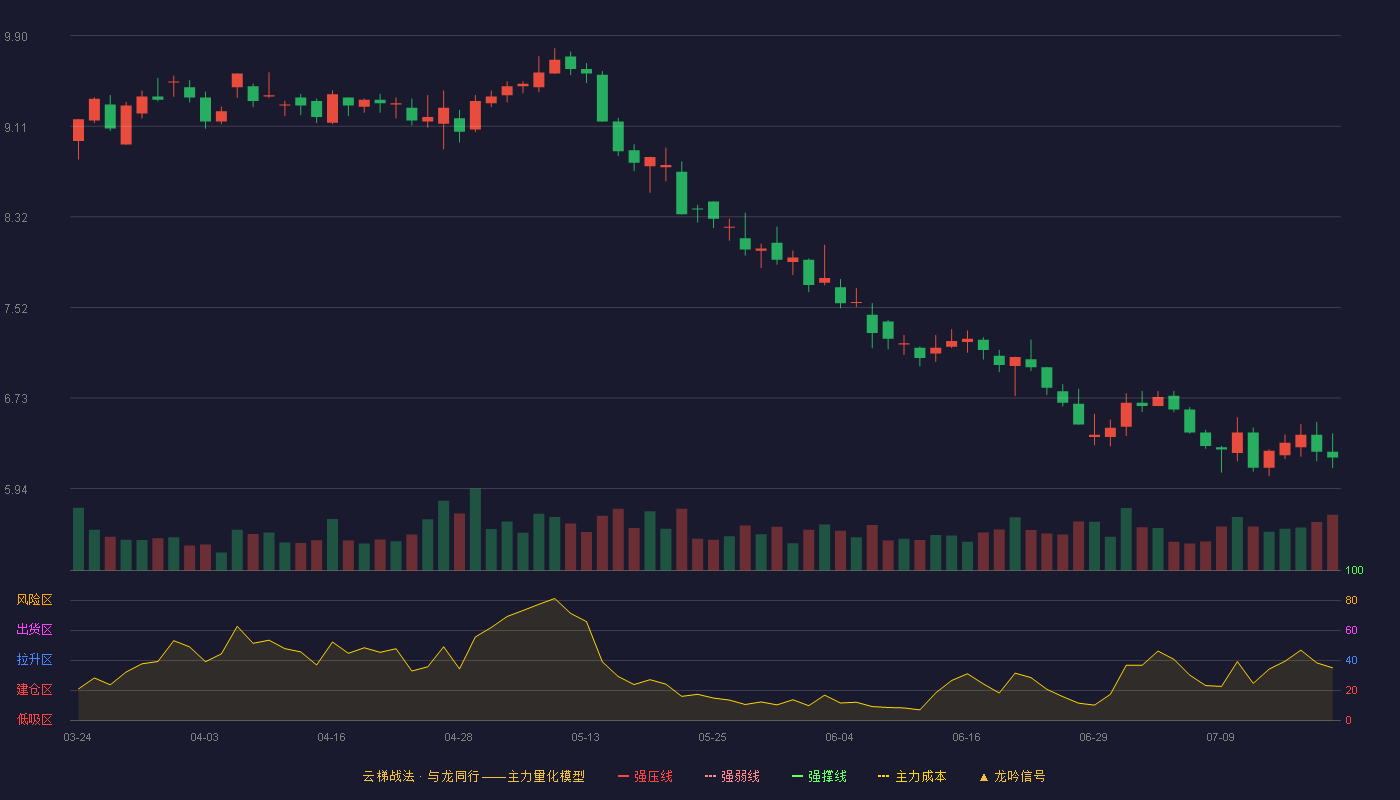The height and width of the screenshot is (800, 1400).
Task: Select the 出货区 zone label
Action: coord(34,630)
